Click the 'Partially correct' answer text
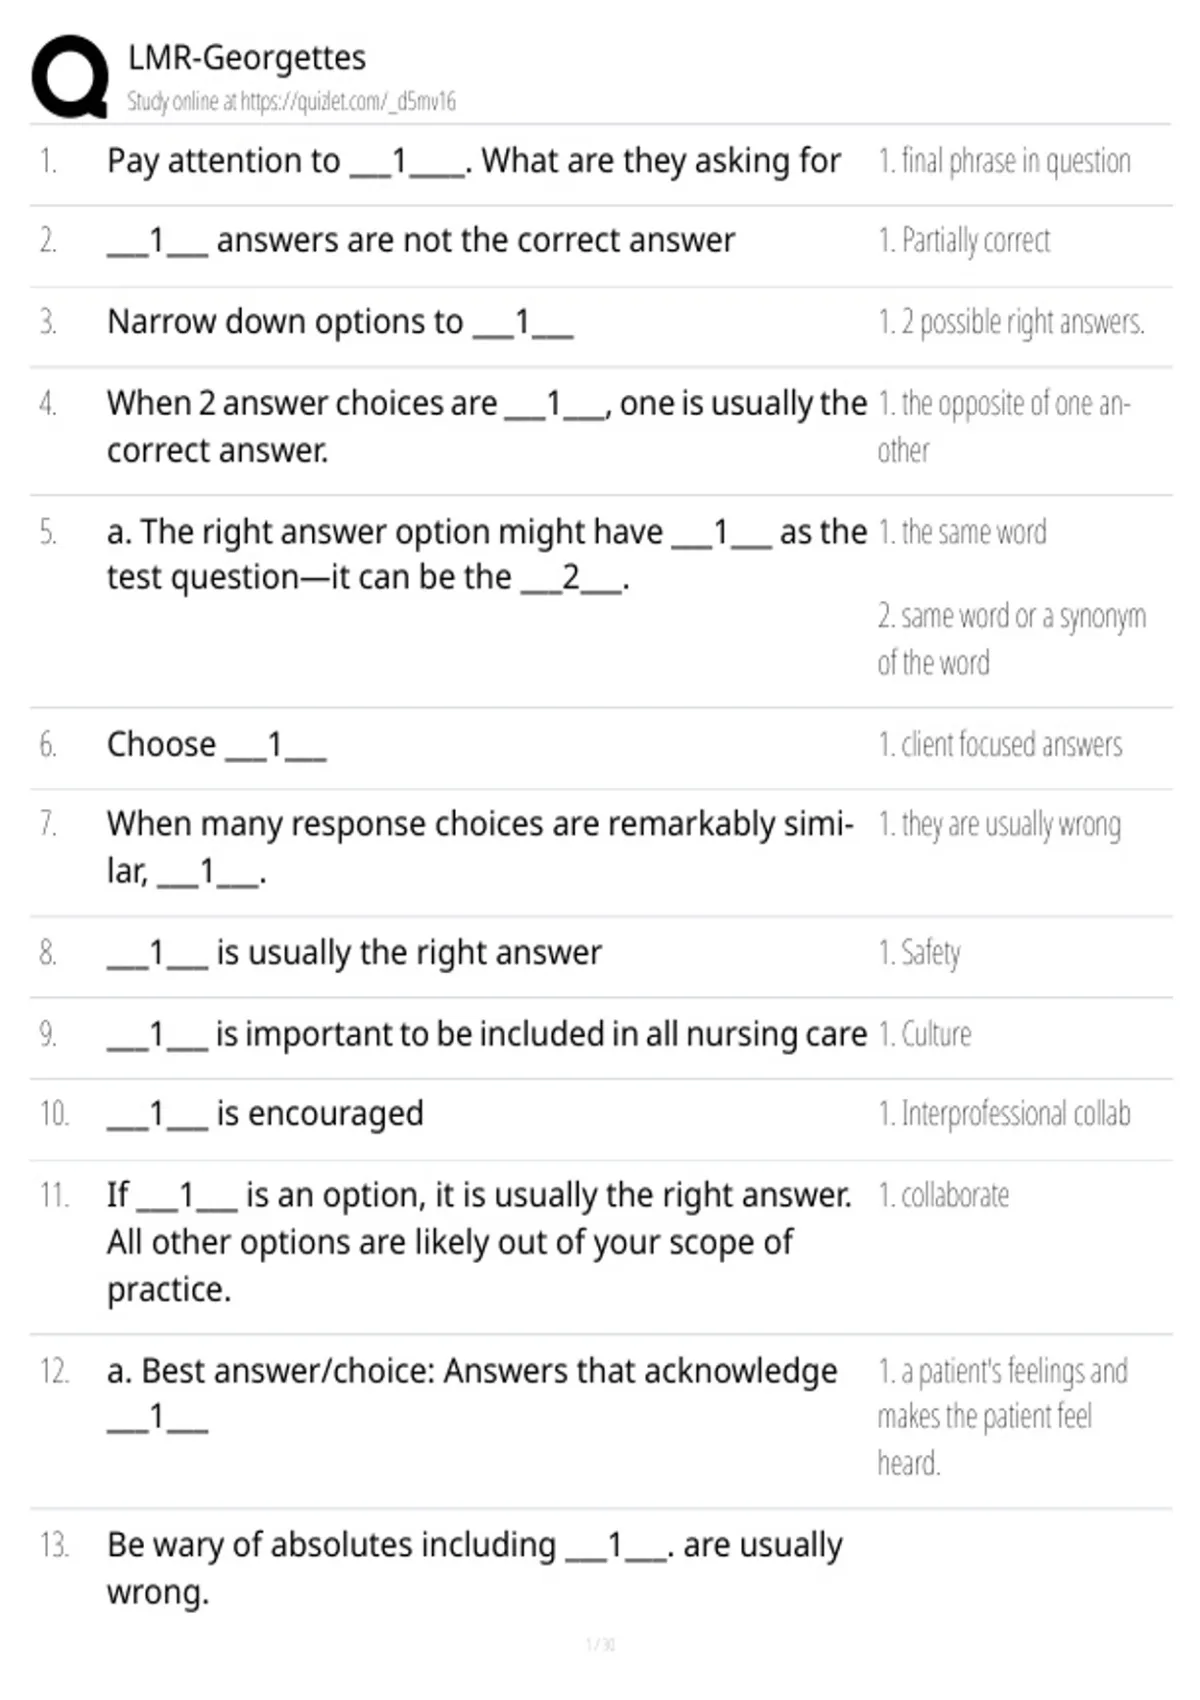Viewport: 1200px width, 1700px height. click(964, 241)
